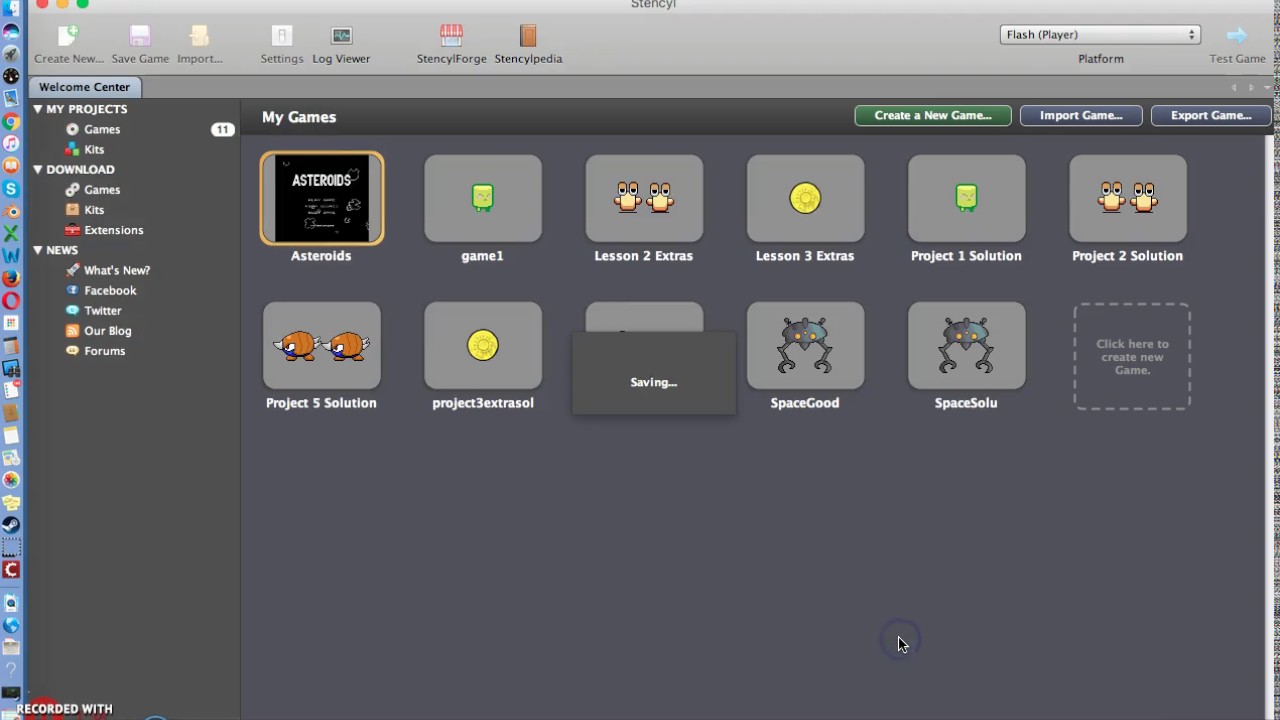
Task: Select the project3extrasol game thumbnail
Action: click(x=483, y=345)
